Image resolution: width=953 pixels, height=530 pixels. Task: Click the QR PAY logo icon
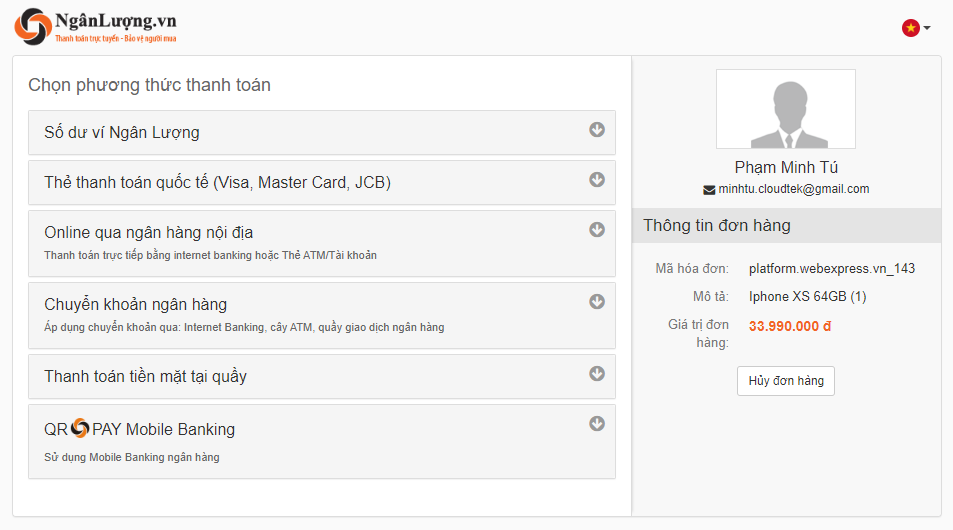click(80, 428)
